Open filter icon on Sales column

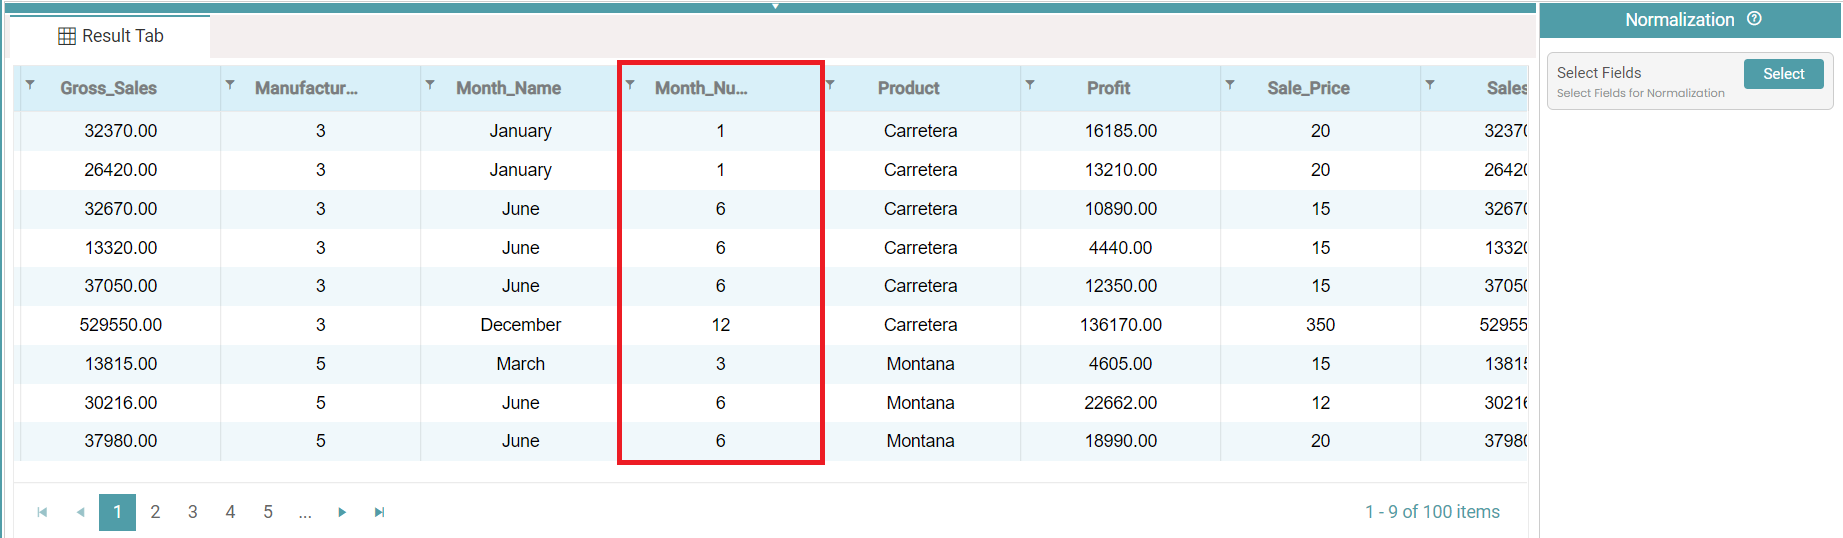(x=1430, y=85)
